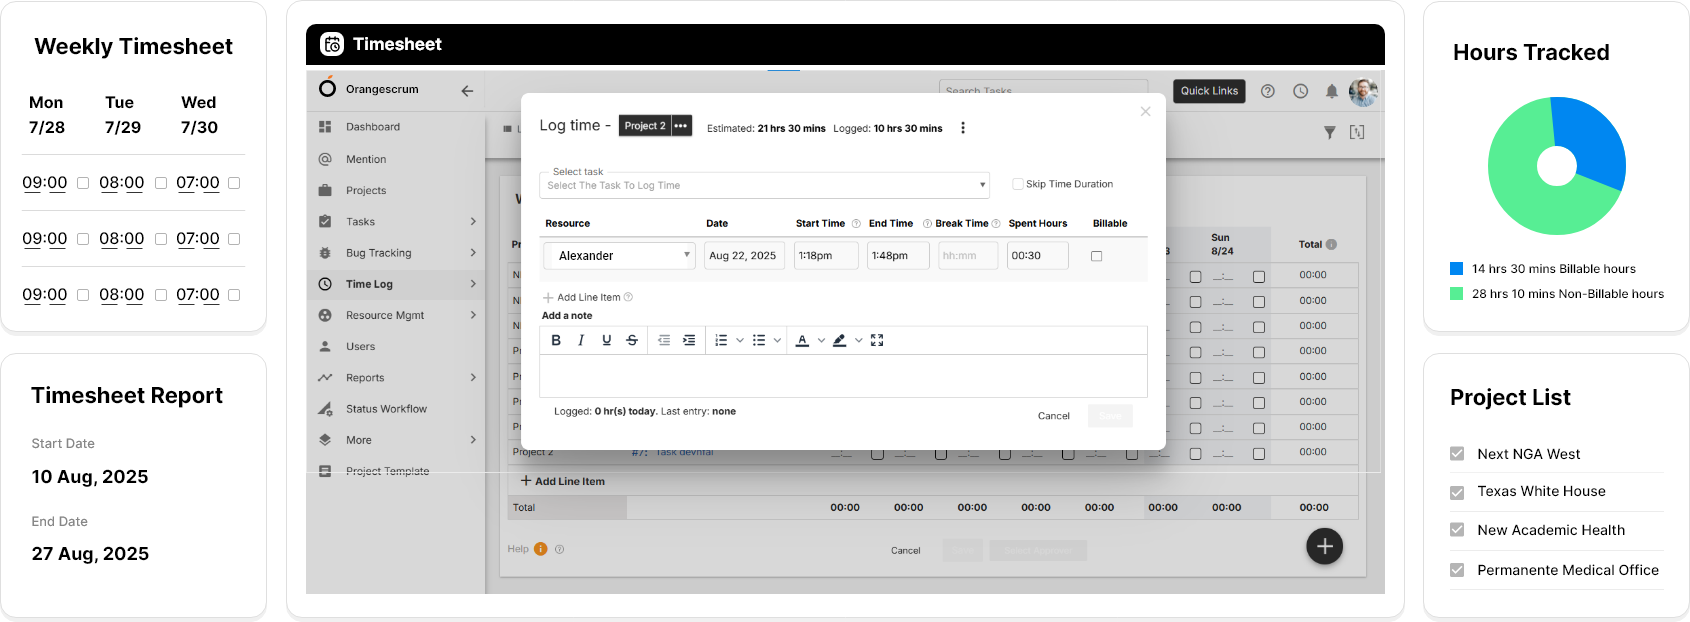The image size is (1690, 622).
Task: Close the Log time dialog
Action: (x=1146, y=111)
